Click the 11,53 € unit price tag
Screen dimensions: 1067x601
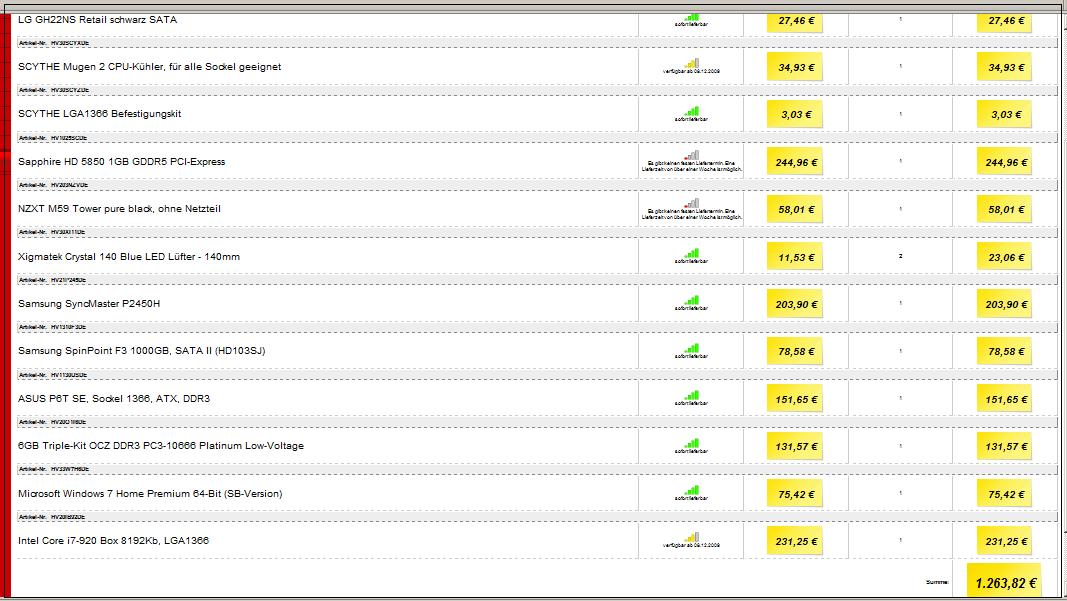pos(795,257)
